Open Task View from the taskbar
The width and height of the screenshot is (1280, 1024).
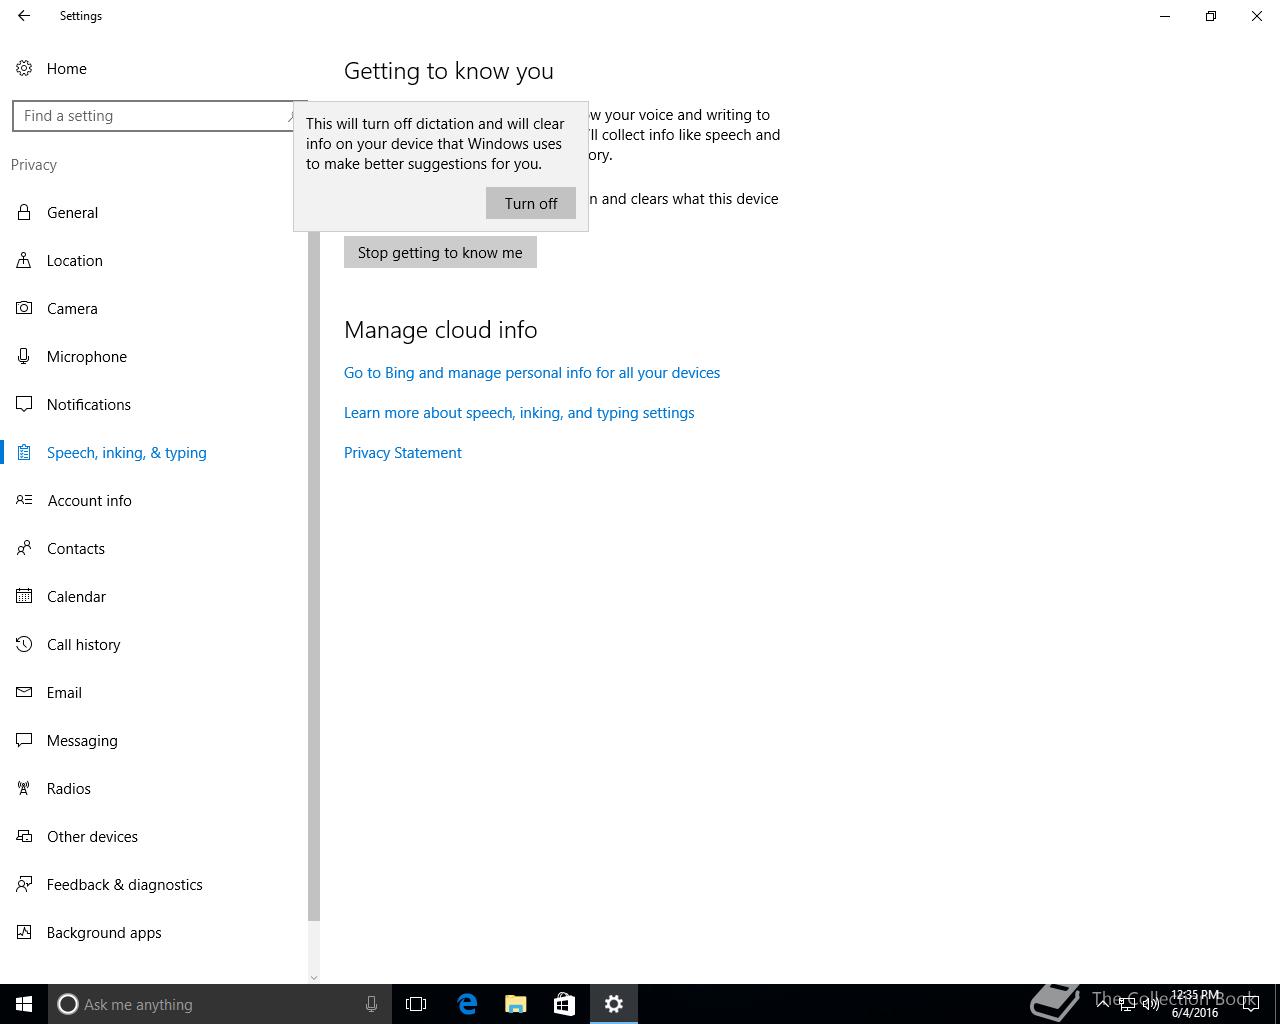(x=416, y=1004)
